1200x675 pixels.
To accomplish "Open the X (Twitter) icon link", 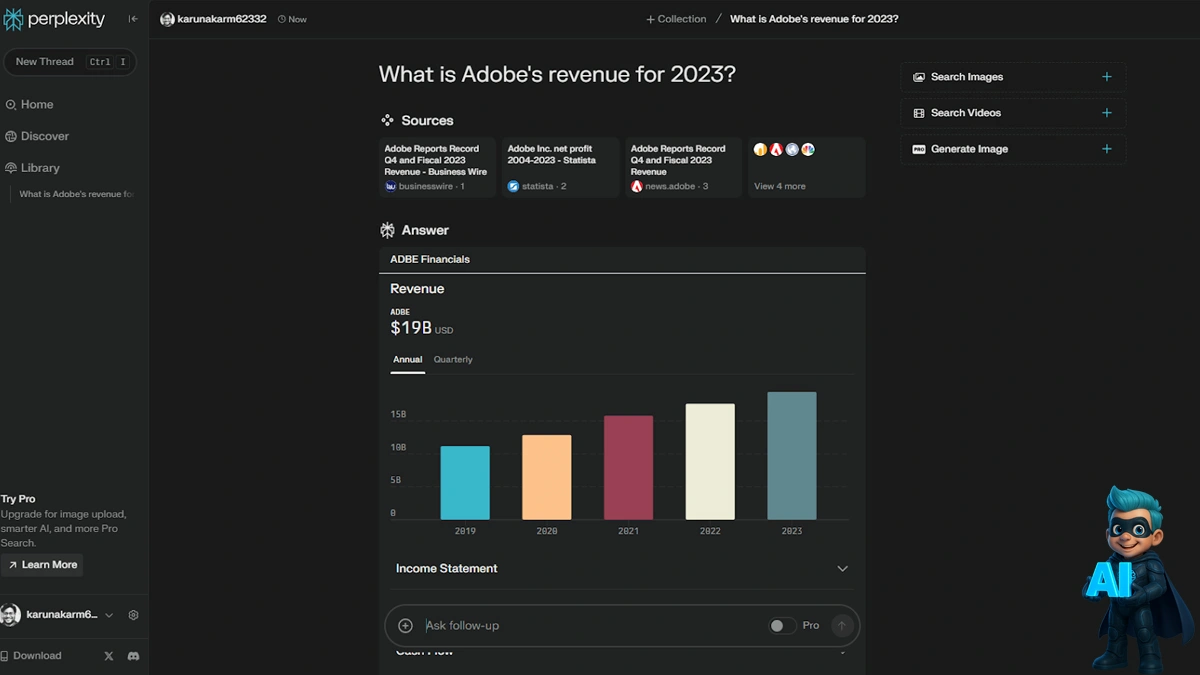I will coord(109,656).
